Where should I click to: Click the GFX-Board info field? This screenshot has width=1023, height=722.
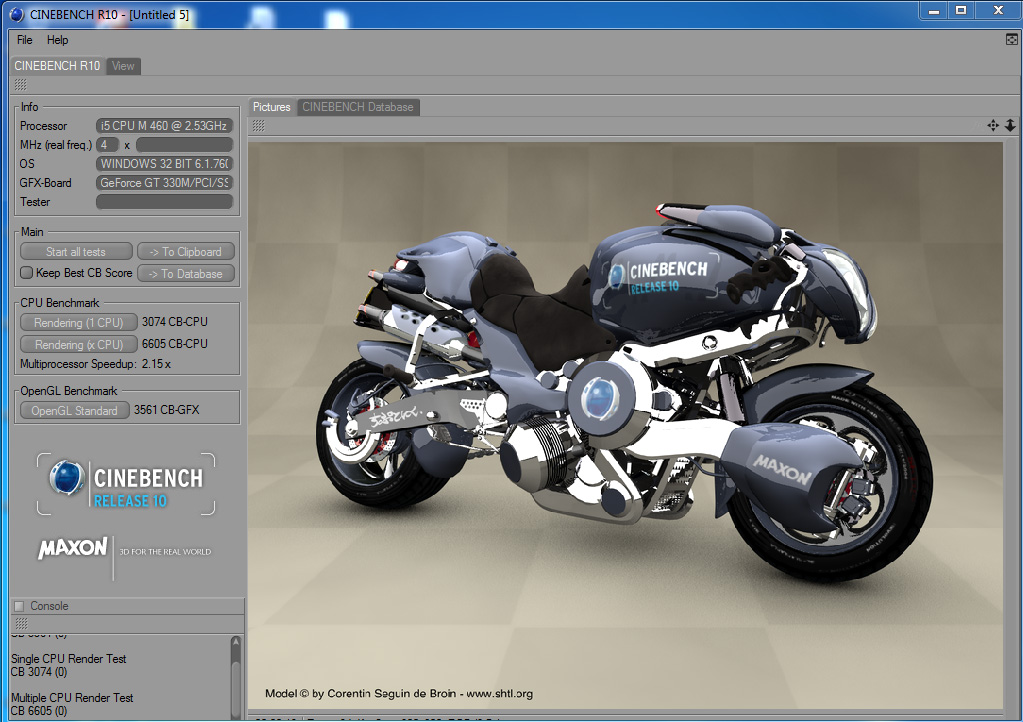click(x=164, y=183)
